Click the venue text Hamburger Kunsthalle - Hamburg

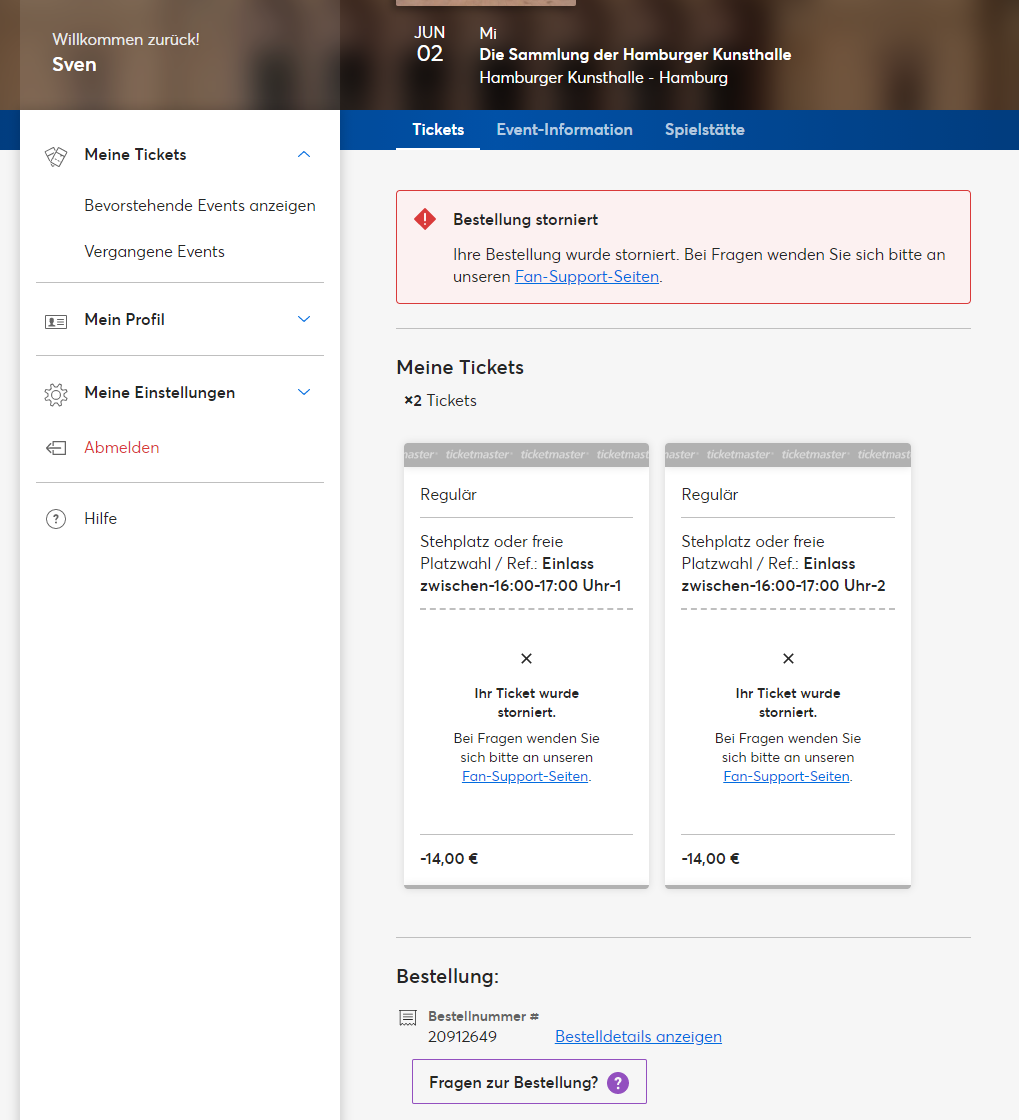tap(603, 78)
